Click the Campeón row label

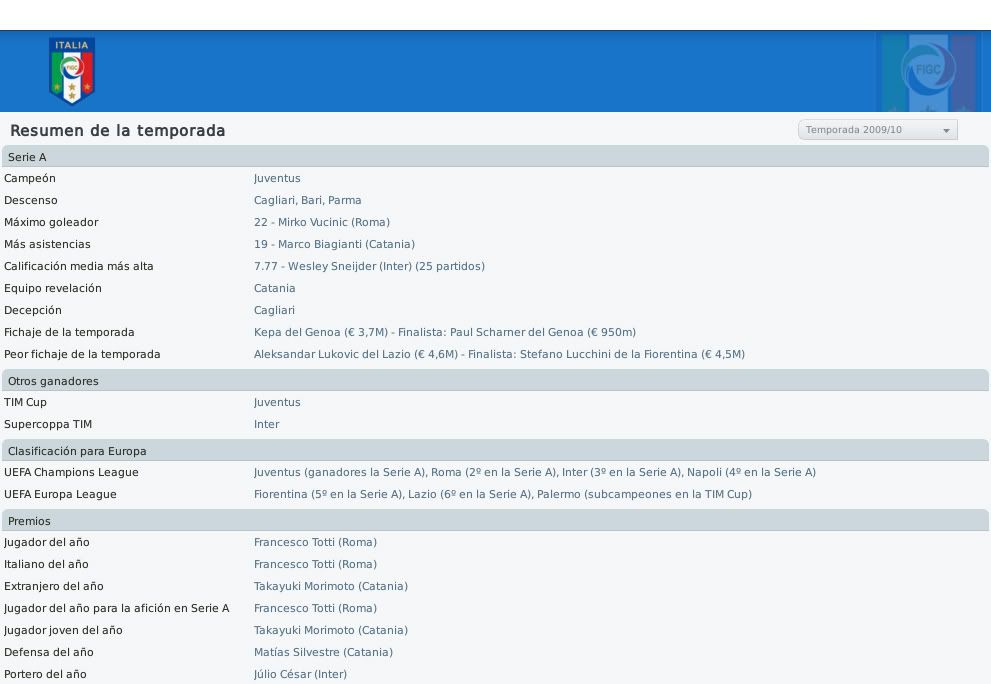coord(30,178)
